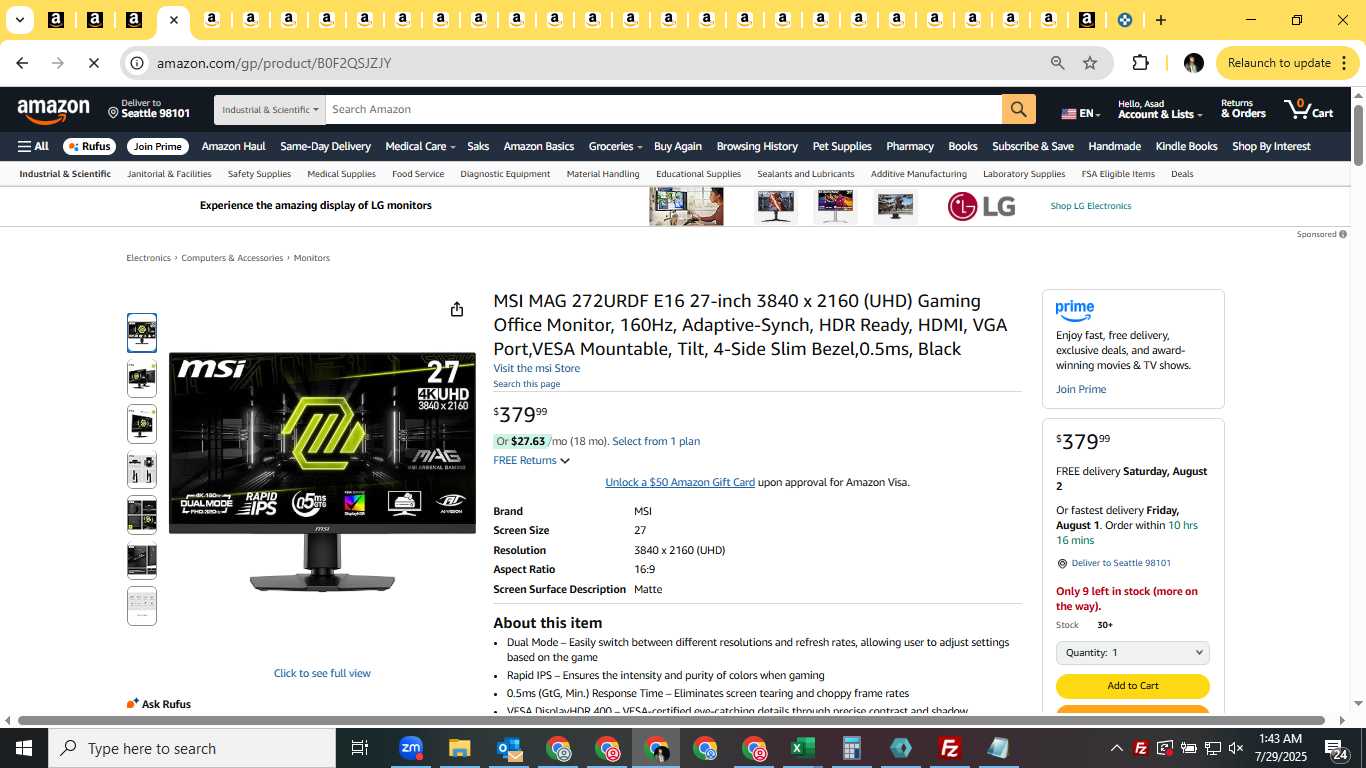The width and height of the screenshot is (1366, 768).
Task: Select the first product thumbnail
Action: (142, 333)
